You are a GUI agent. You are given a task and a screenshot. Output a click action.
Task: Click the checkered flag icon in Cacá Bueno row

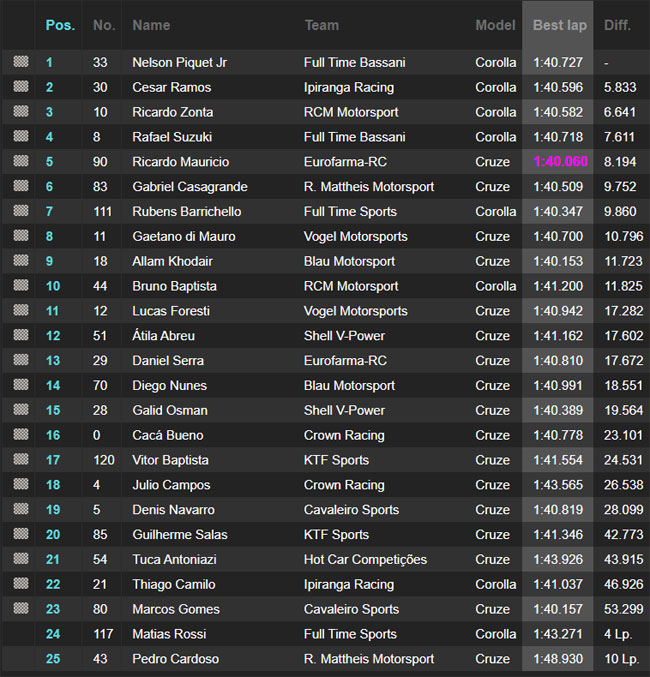[x=21, y=434]
